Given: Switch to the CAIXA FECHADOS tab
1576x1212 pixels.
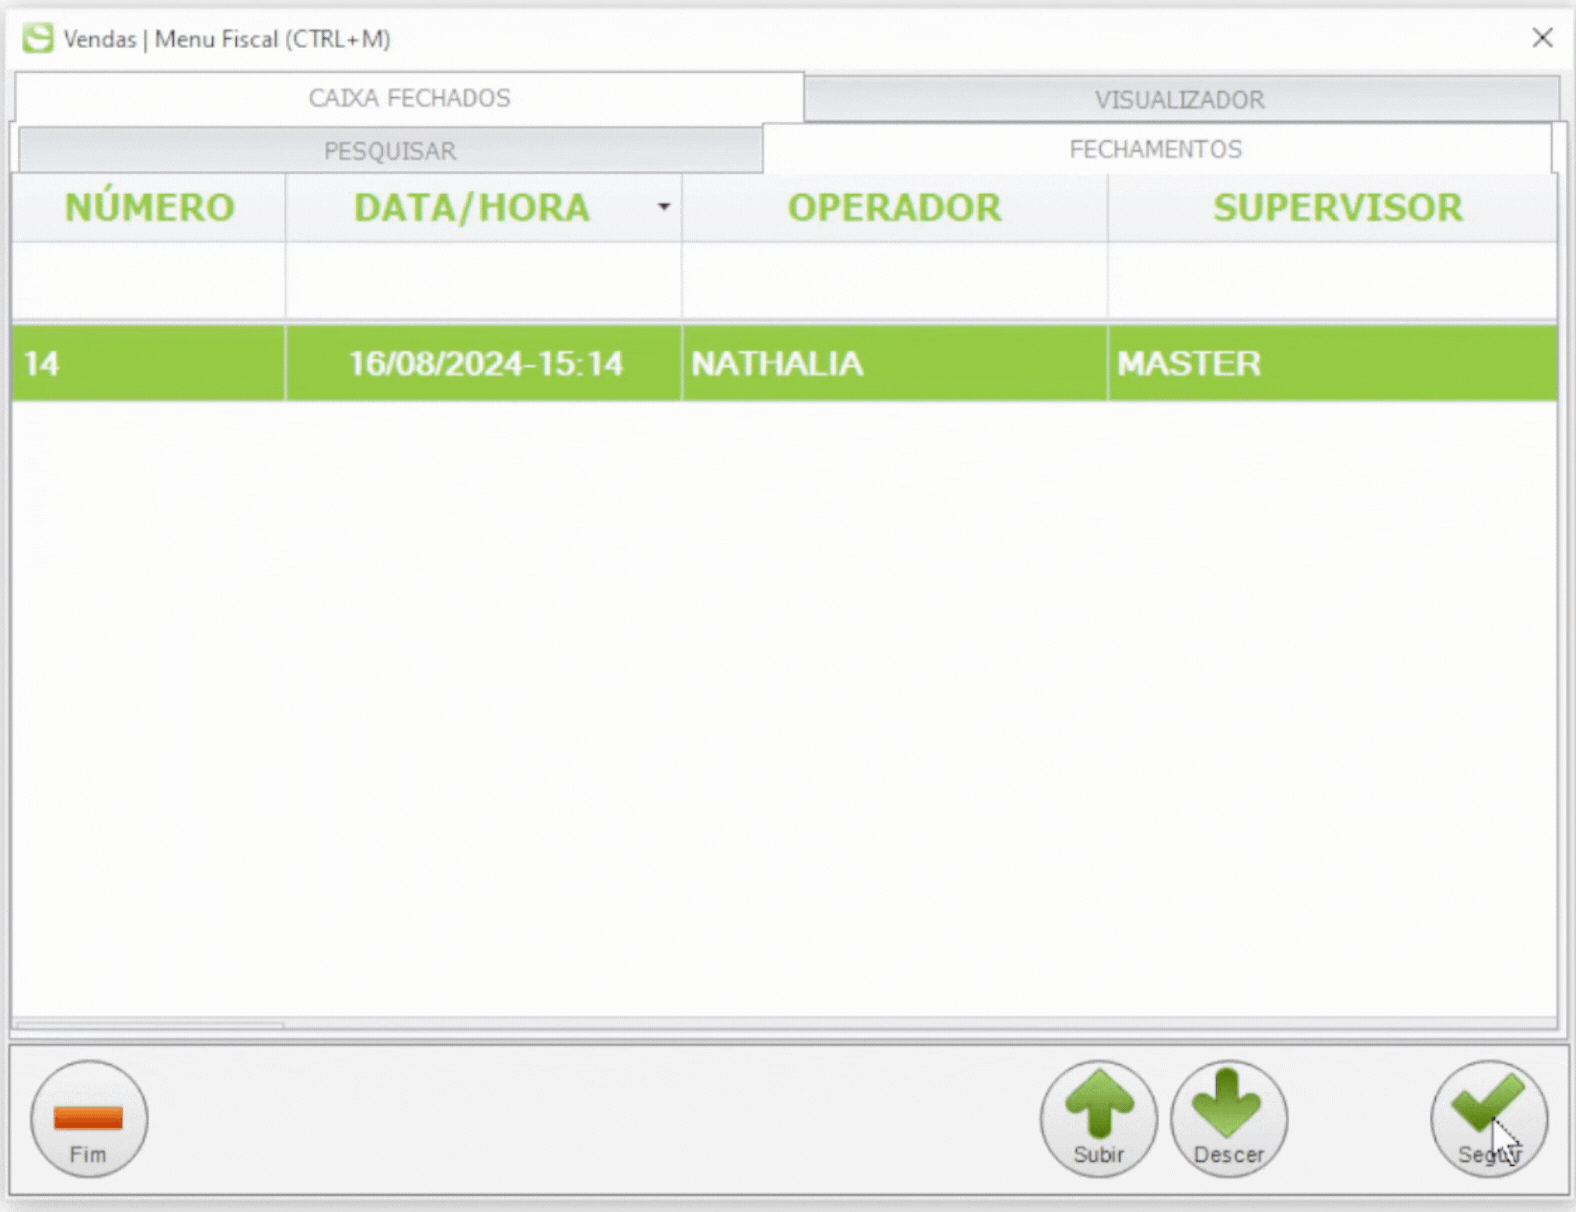Looking at the screenshot, I should coord(409,98).
